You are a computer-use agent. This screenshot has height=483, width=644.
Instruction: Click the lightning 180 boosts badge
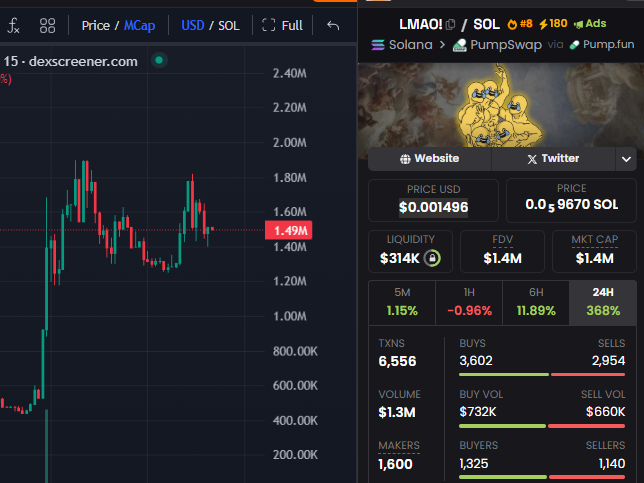point(553,24)
